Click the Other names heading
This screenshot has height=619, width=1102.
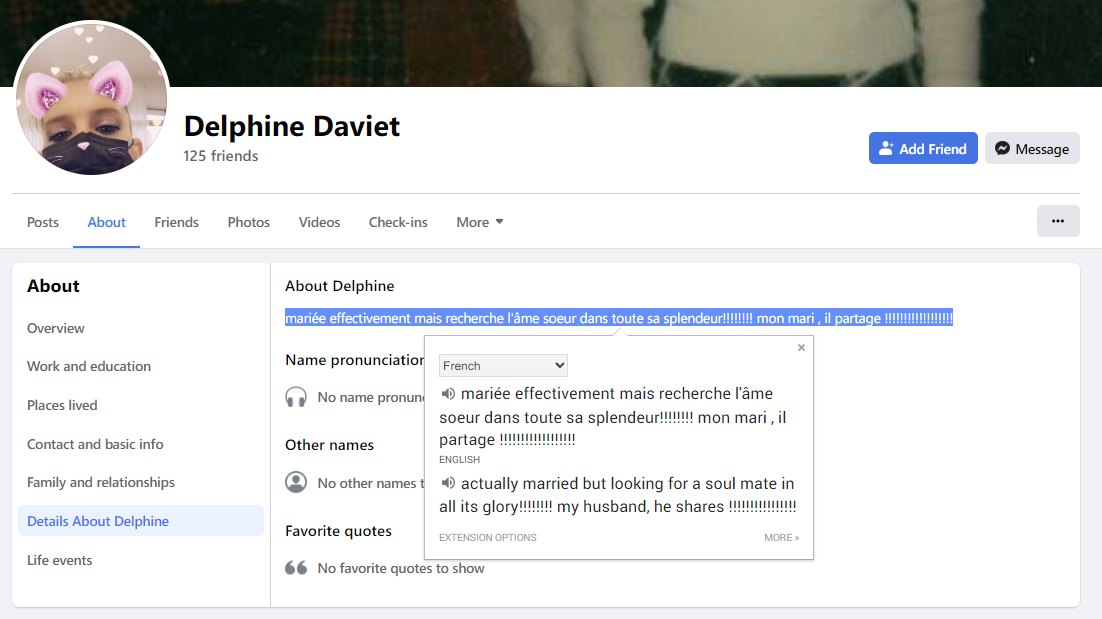[x=329, y=445]
